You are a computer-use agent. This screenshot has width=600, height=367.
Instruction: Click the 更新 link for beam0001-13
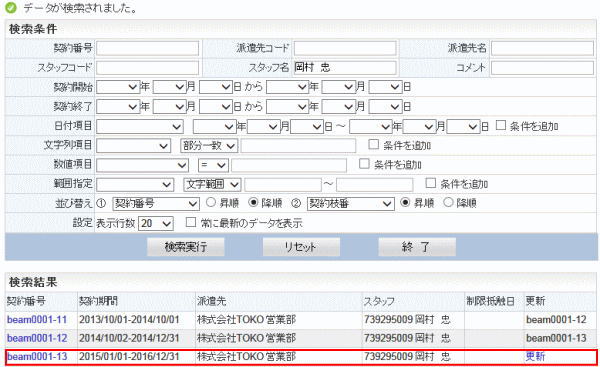tap(535, 357)
